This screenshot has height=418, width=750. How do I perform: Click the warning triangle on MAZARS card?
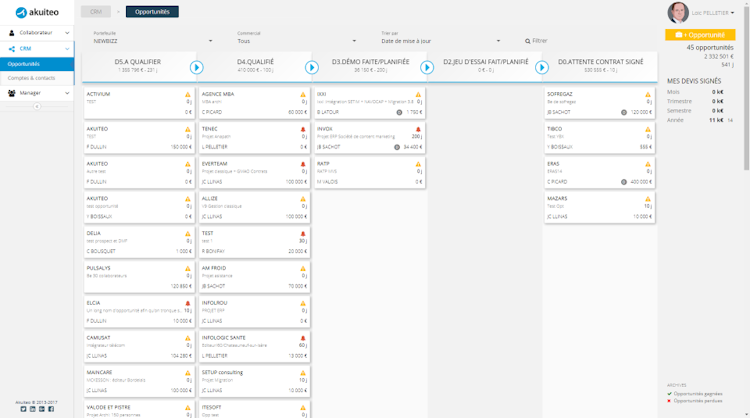[x=648, y=199]
